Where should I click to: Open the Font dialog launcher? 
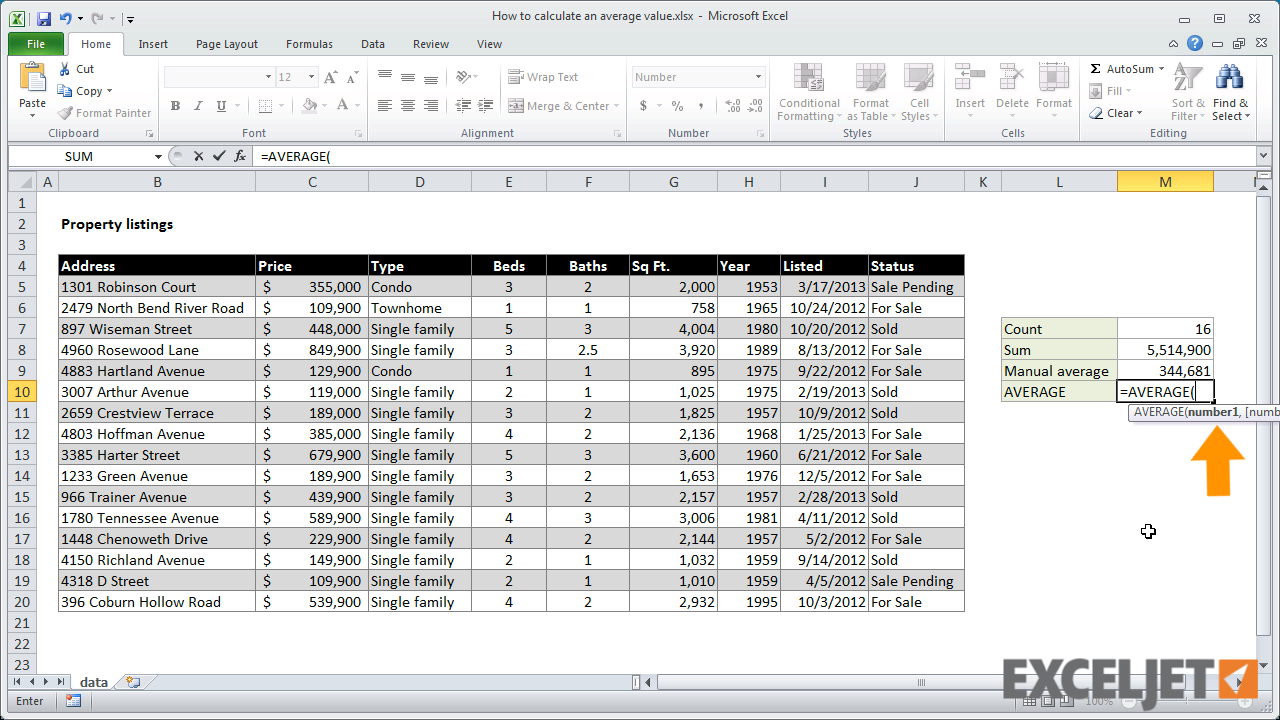pos(358,133)
